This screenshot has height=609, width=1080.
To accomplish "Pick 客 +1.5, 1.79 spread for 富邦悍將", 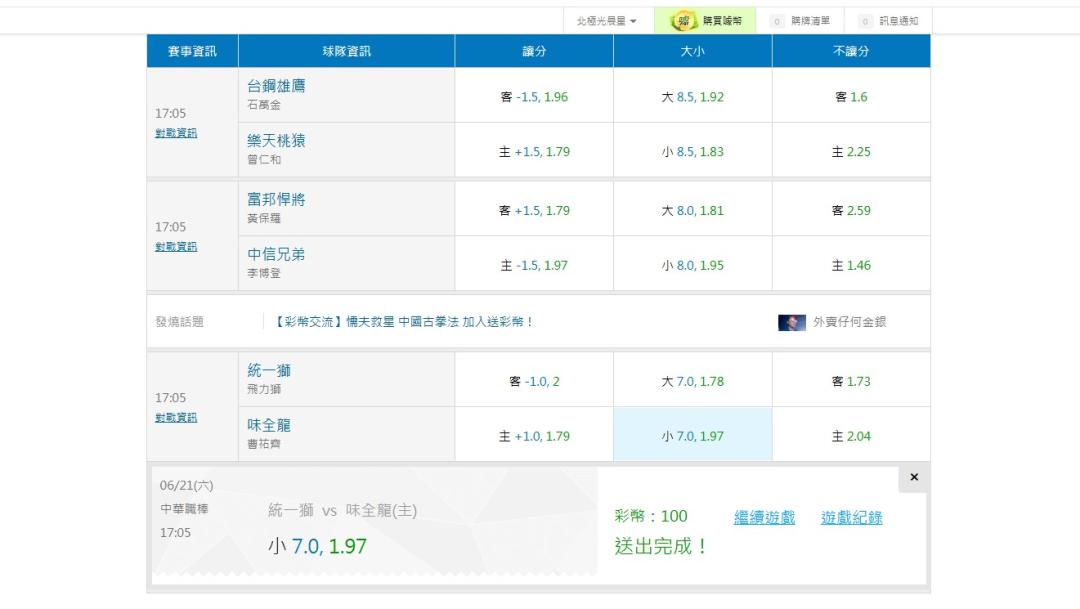I will coord(534,211).
